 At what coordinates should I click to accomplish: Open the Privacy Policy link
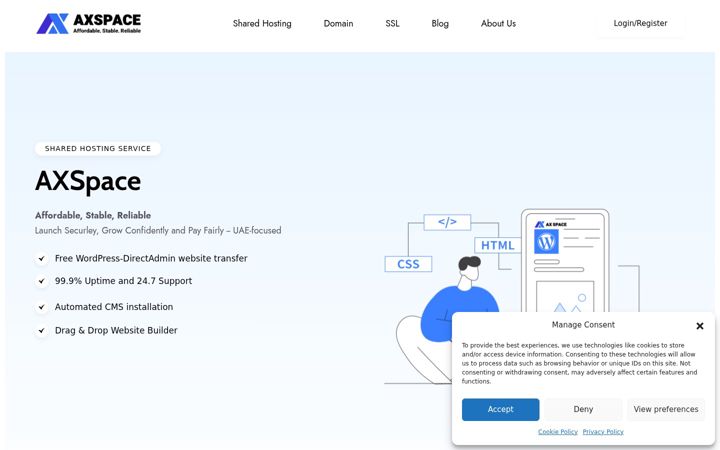[603, 432]
